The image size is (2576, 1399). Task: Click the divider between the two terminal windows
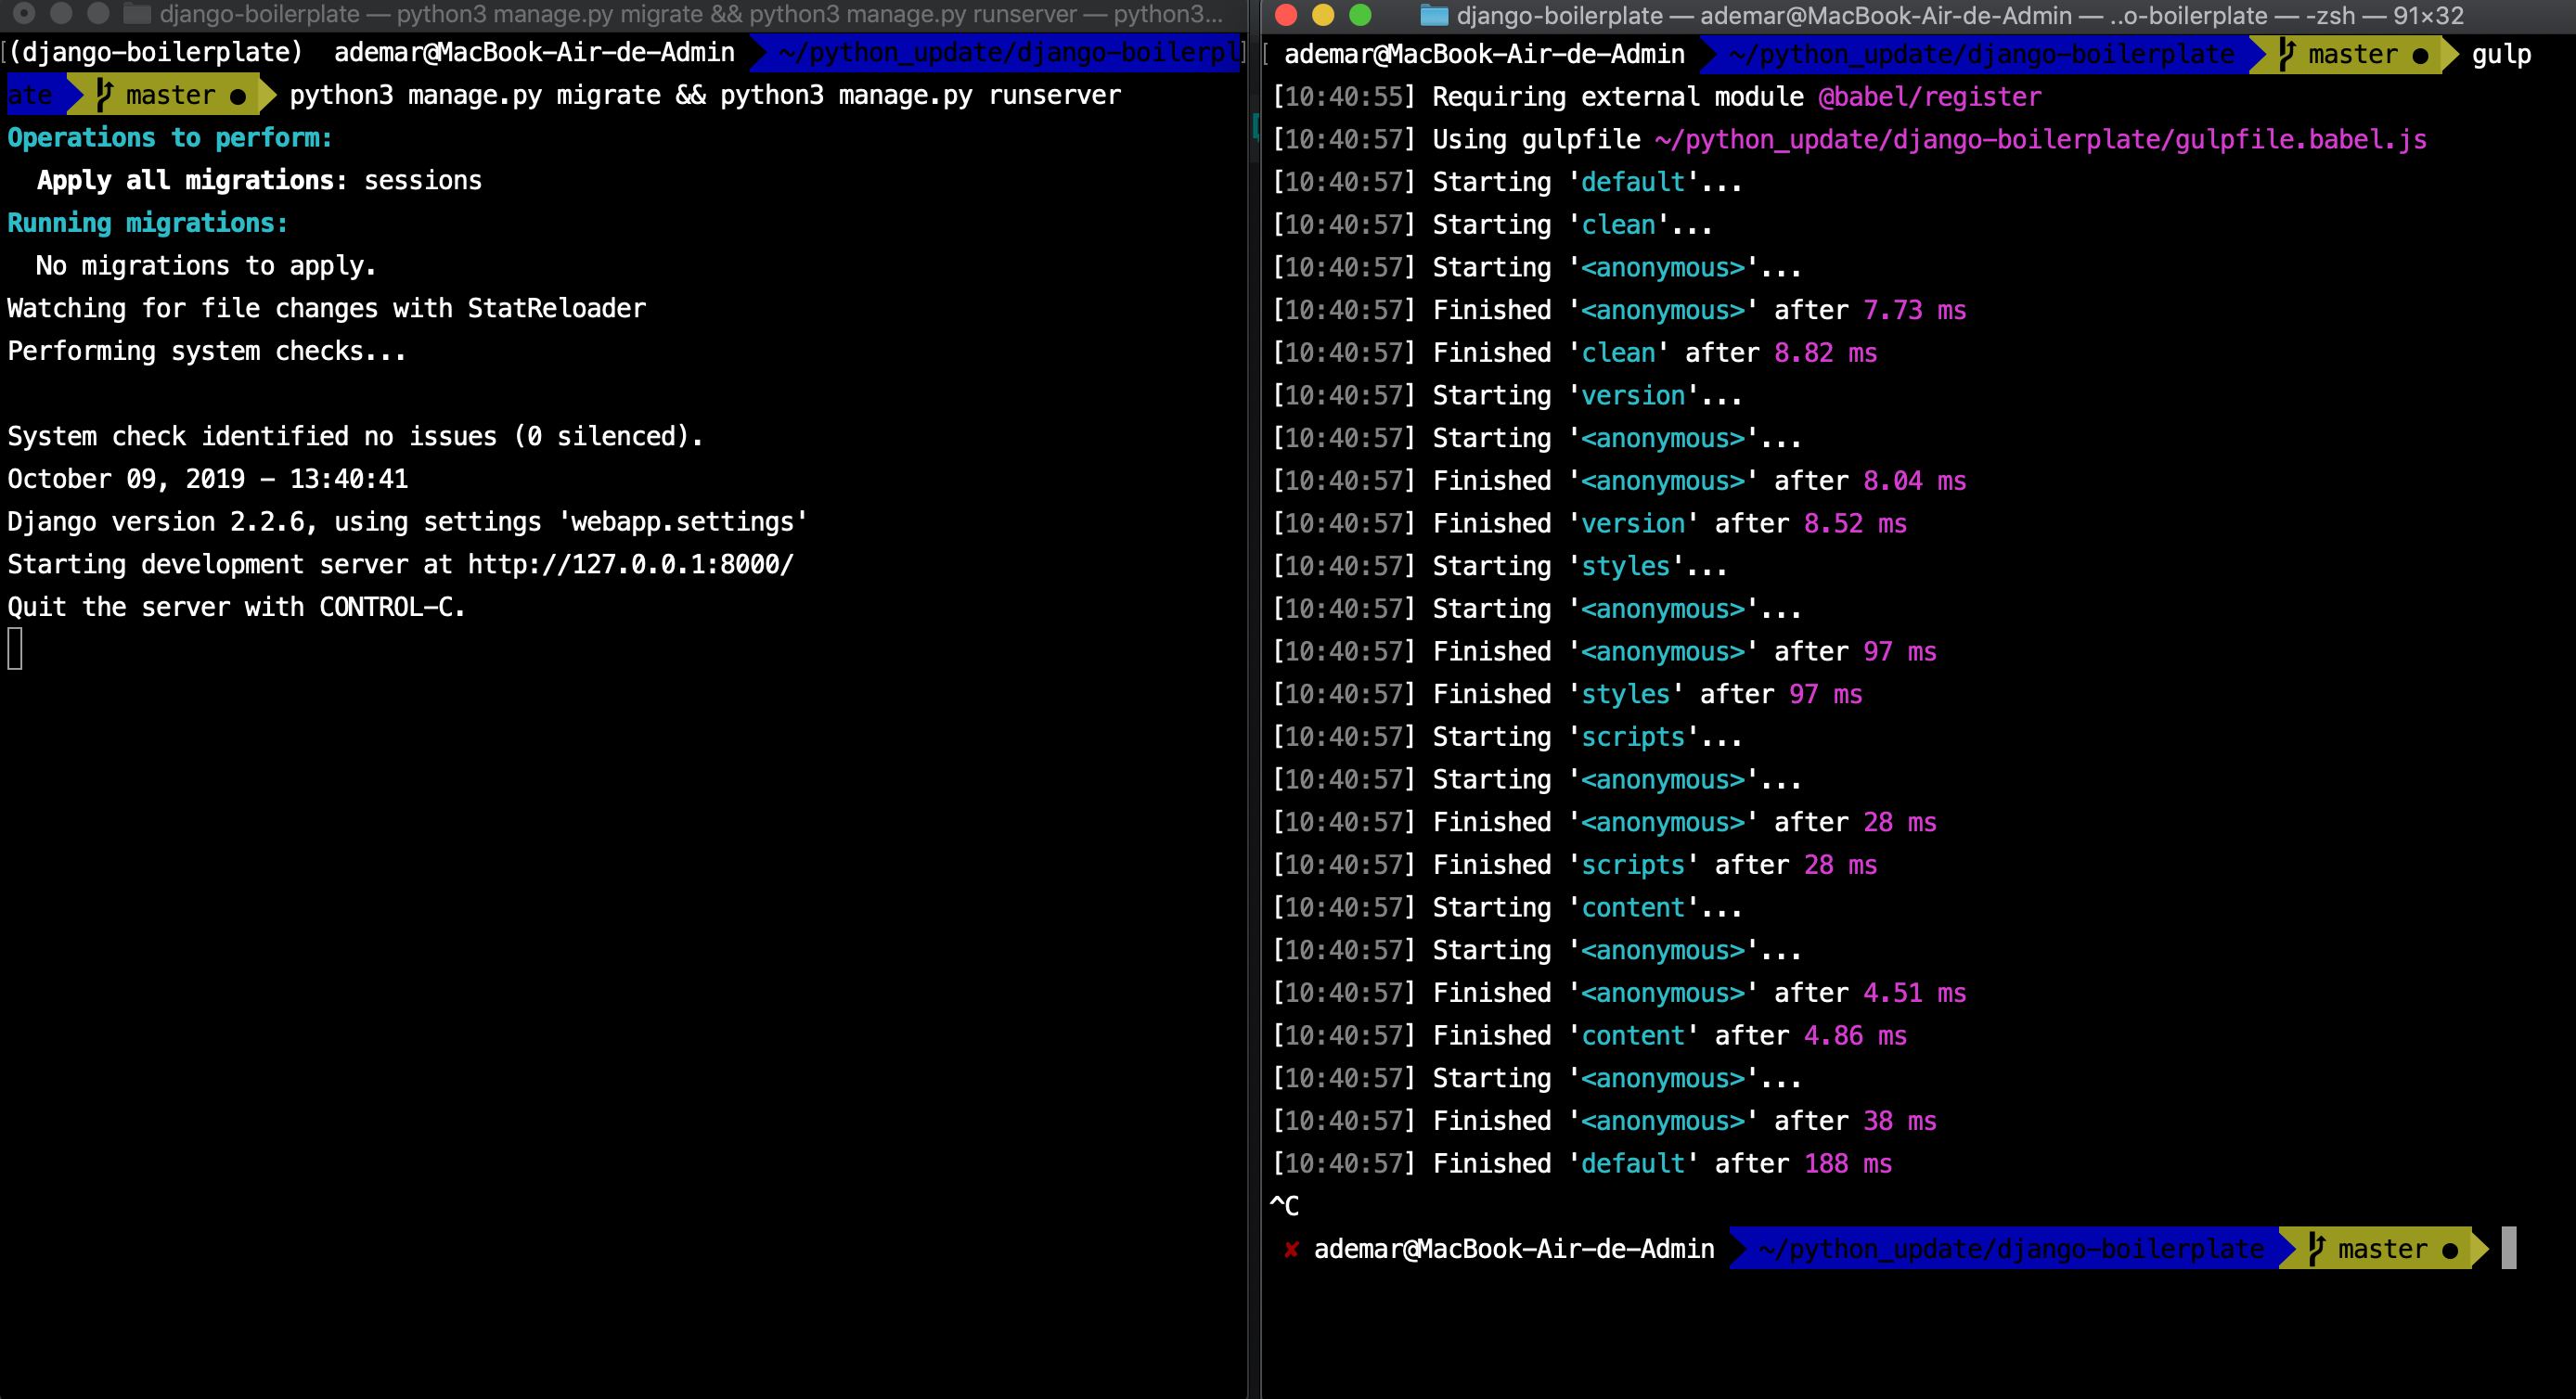[1254, 700]
